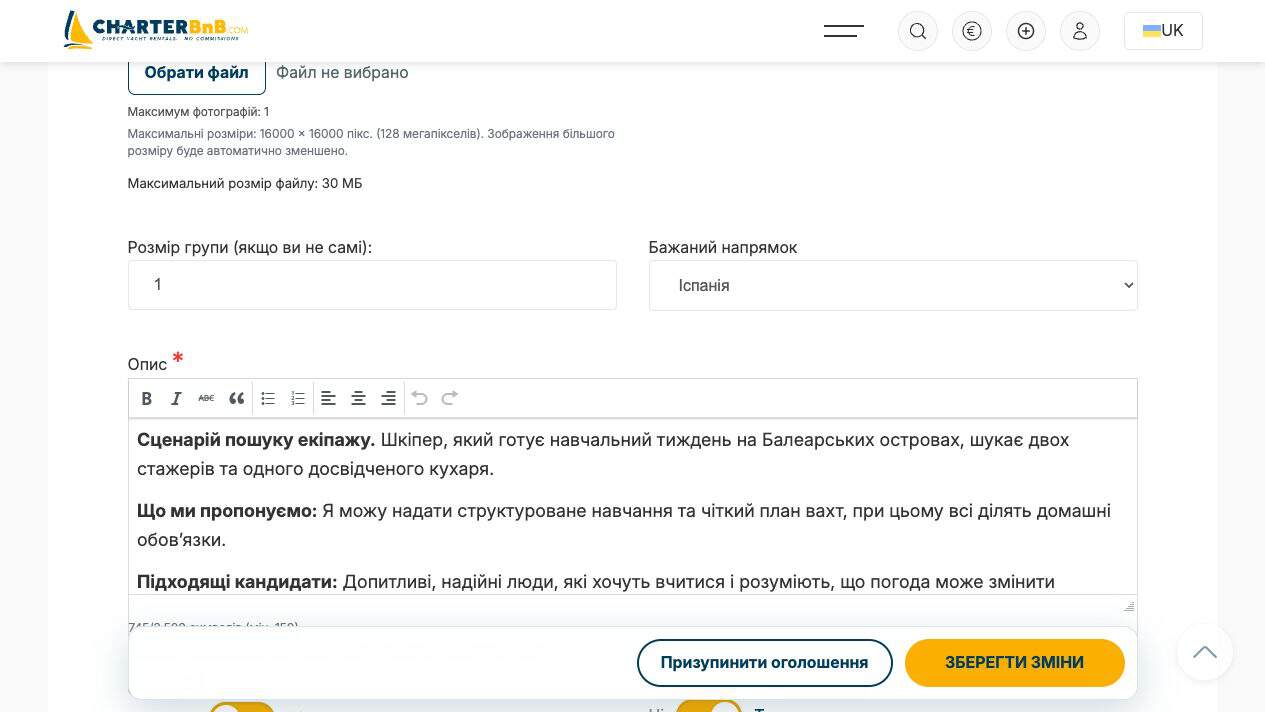
Task: Click Призупинити оголошення button
Action: click(764, 663)
